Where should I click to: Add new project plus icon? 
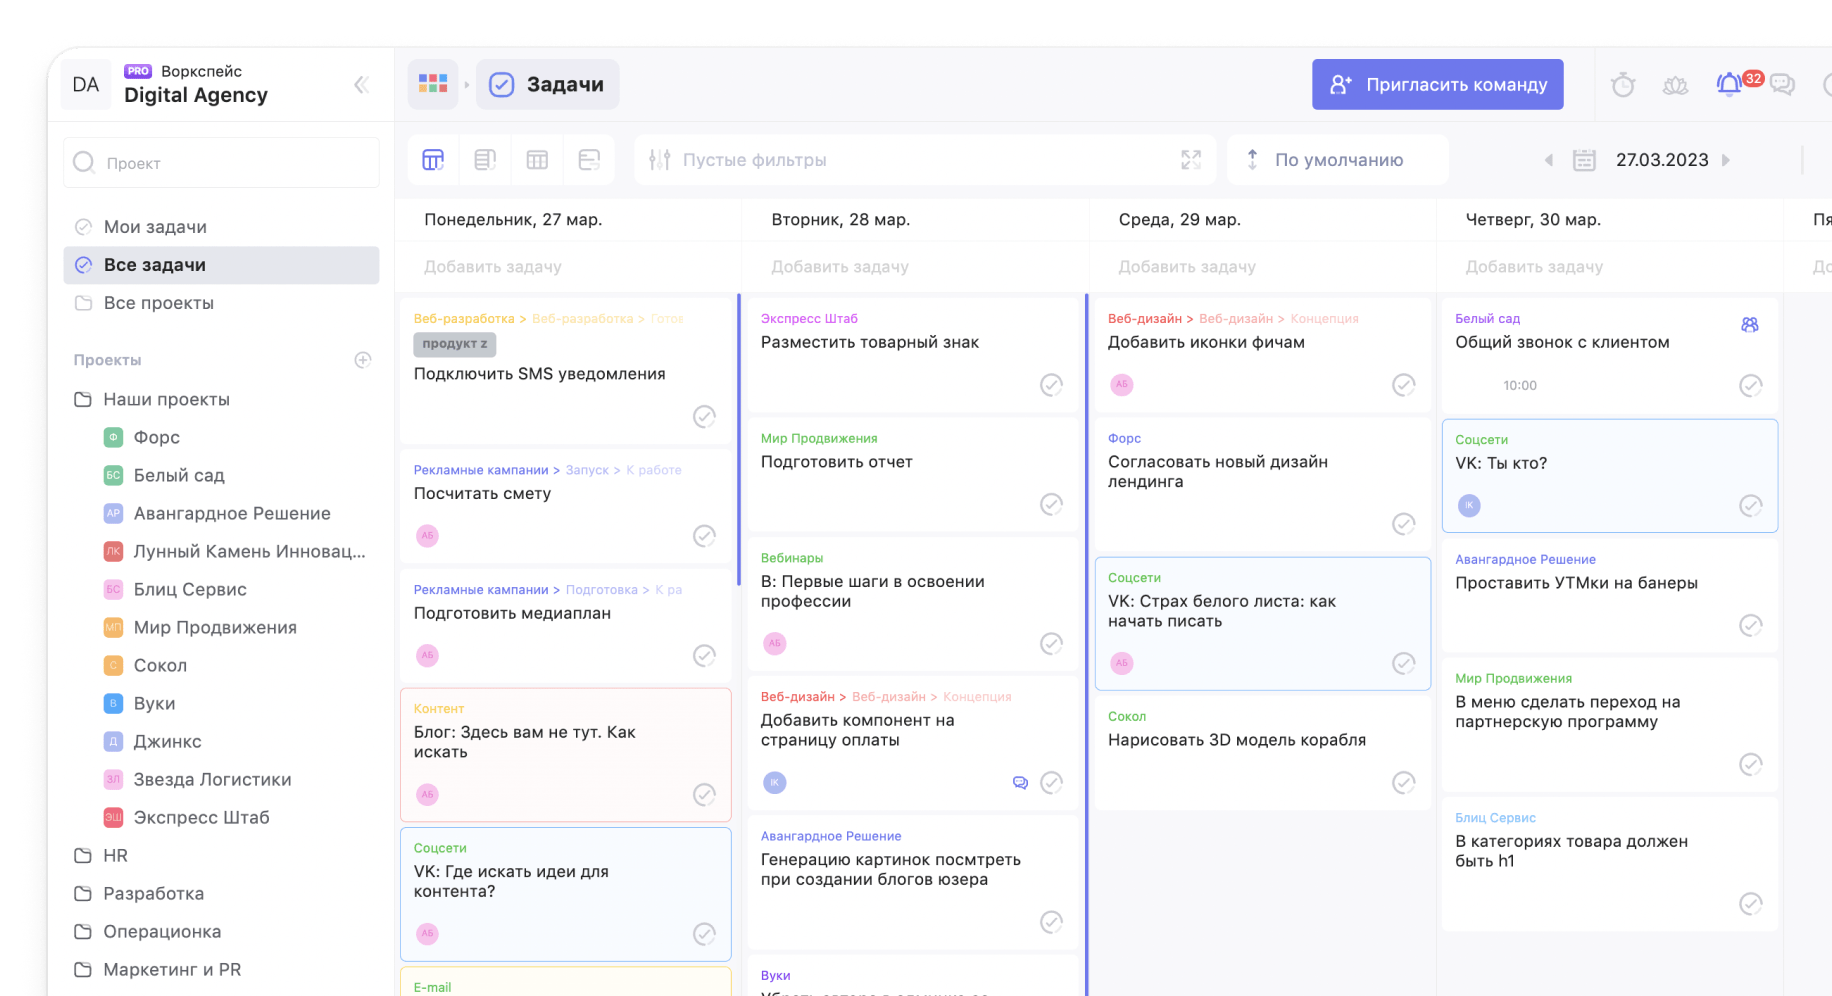pyautogui.click(x=363, y=360)
